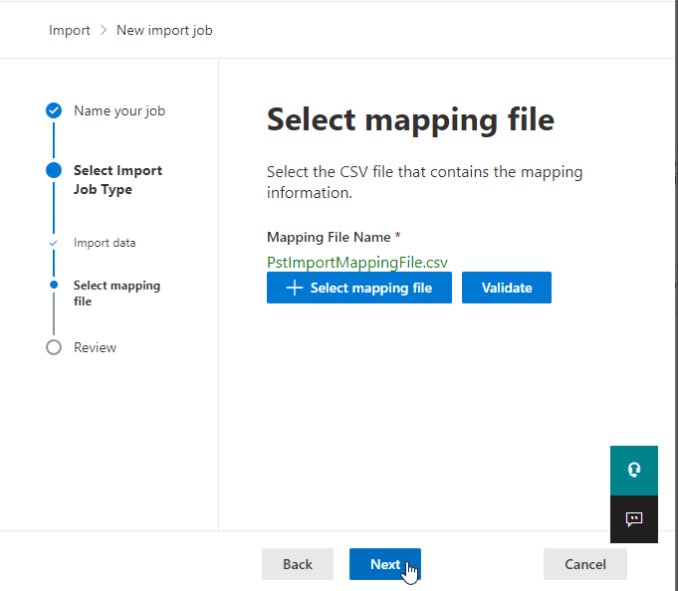Click the New import job breadcrumb
Image resolution: width=678 pixels, height=591 pixels.
pyautogui.click(x=164, y=30)
